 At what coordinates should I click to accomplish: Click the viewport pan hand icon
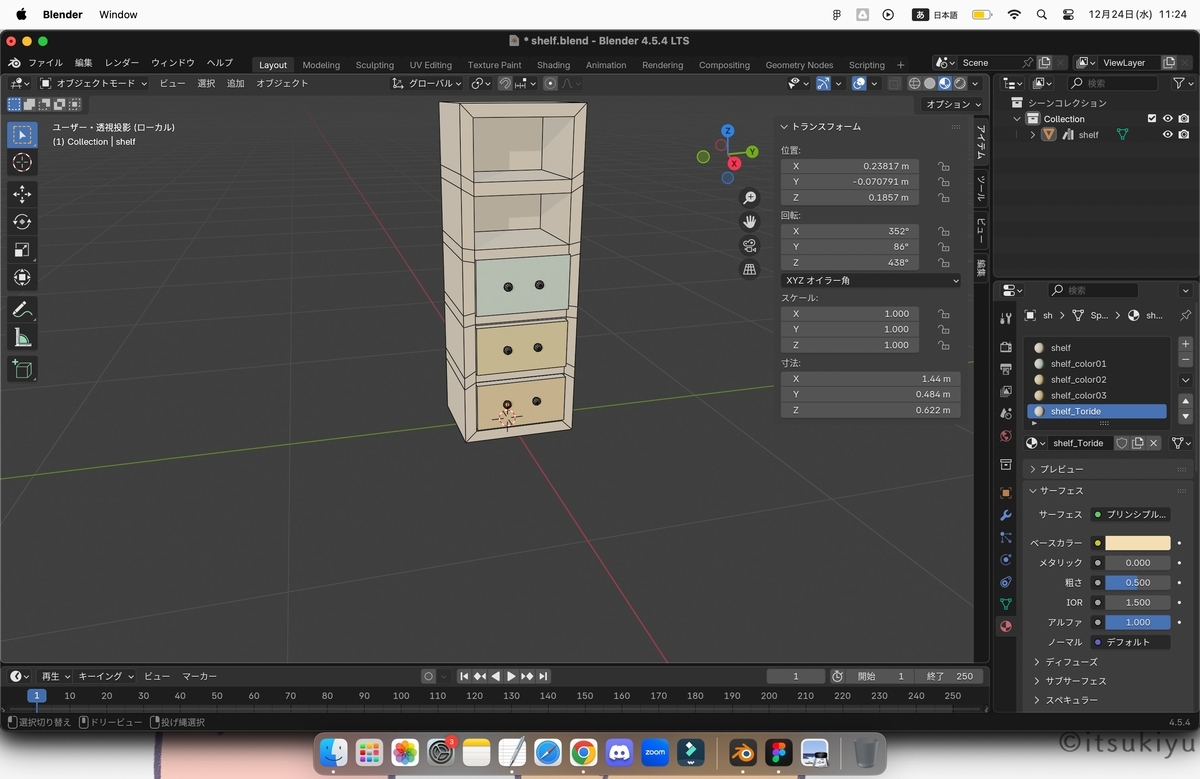[750, 222]
